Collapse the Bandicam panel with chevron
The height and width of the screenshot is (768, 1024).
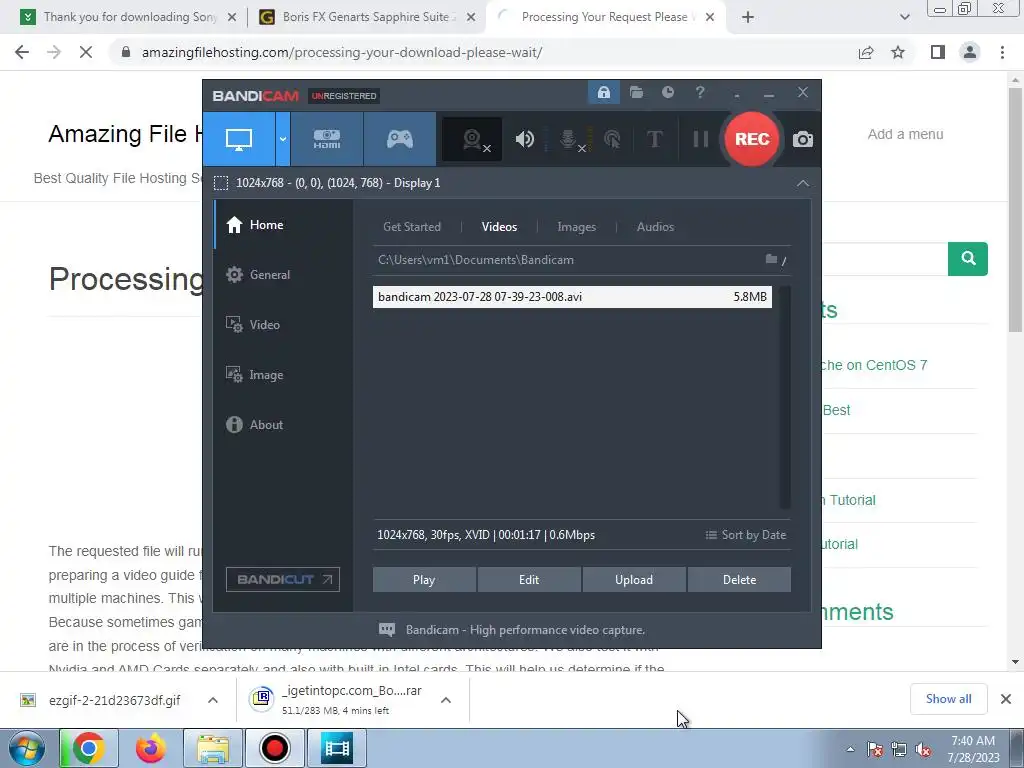[x=803, y=183]
